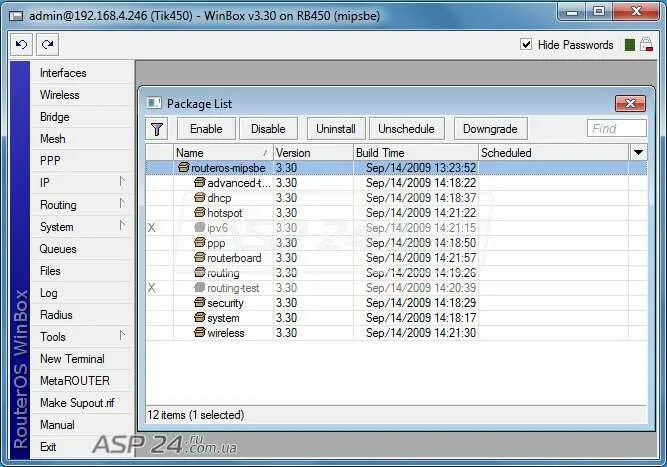
Task: Click into the Find search field
Action: (616, 128)
